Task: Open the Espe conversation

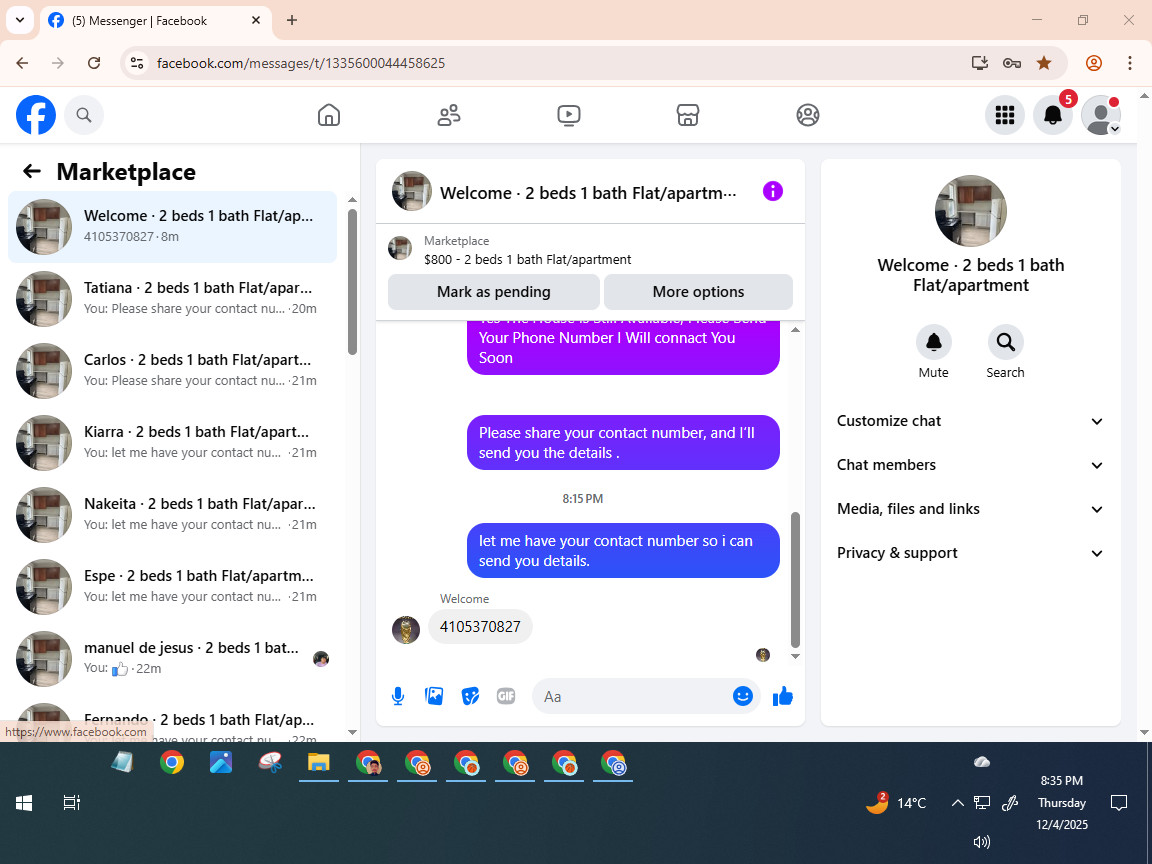Action: point(173,587)
